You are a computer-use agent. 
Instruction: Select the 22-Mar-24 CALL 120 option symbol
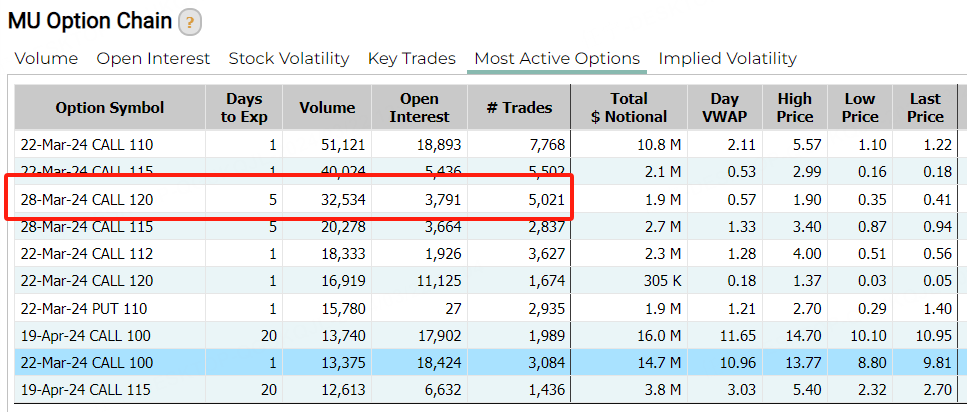87,281
